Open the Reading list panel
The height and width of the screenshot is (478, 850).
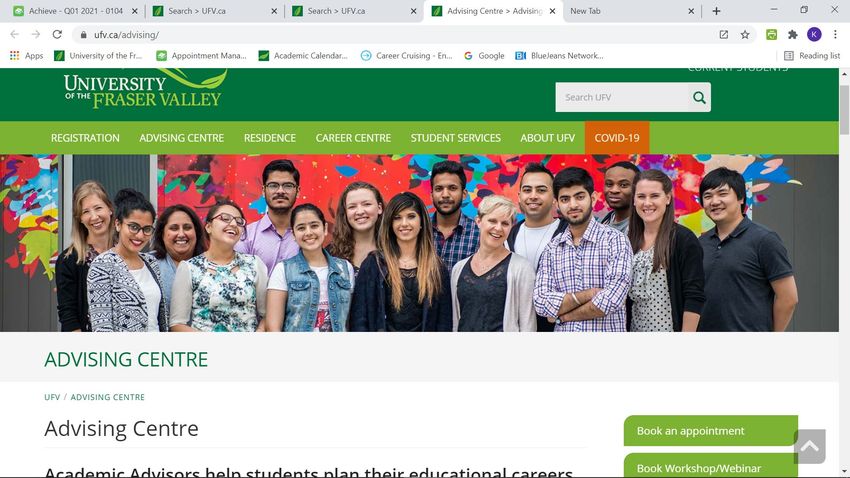pos(812,56)
